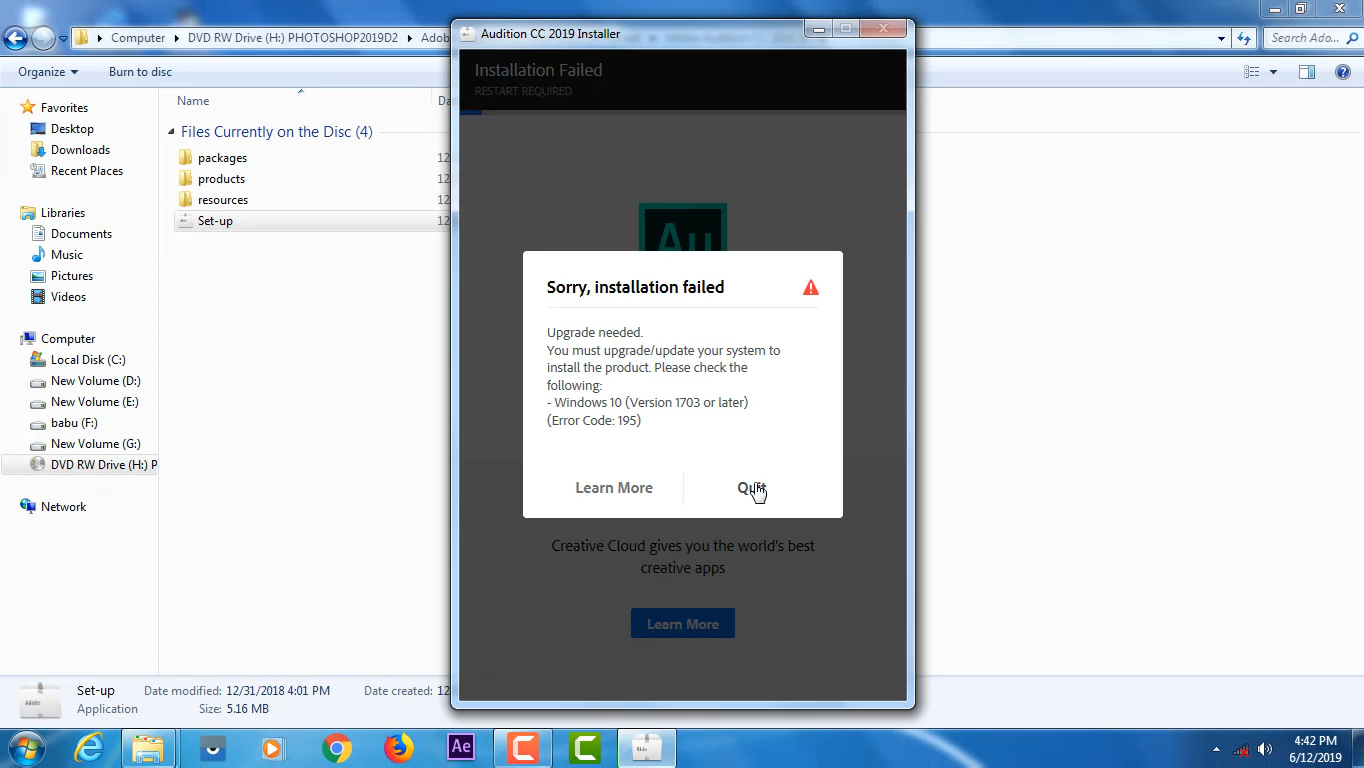This screenshot has height=768, width=1364.
Task: Open Videos library
Action: (68, 297)
